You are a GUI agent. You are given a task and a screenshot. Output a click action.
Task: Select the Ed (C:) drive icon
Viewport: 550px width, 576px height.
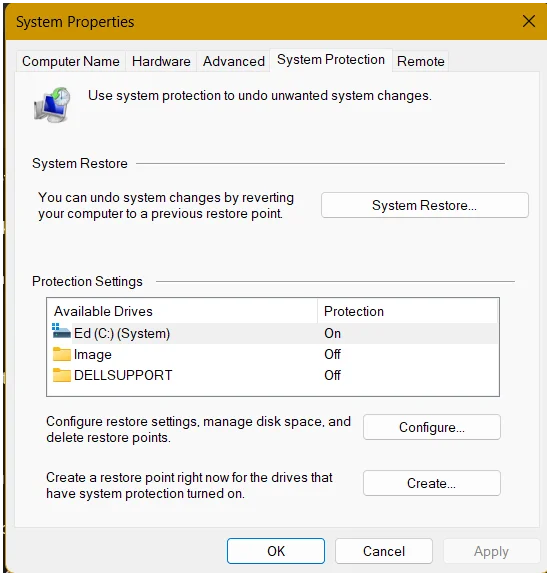(61, 331)
